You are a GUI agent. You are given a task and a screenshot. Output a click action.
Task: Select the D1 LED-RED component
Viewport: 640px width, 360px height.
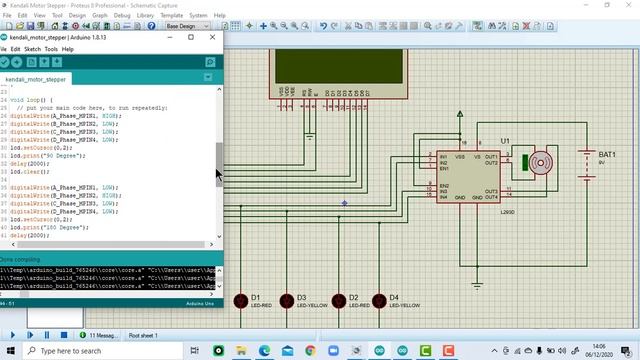[x=241, y=301]
